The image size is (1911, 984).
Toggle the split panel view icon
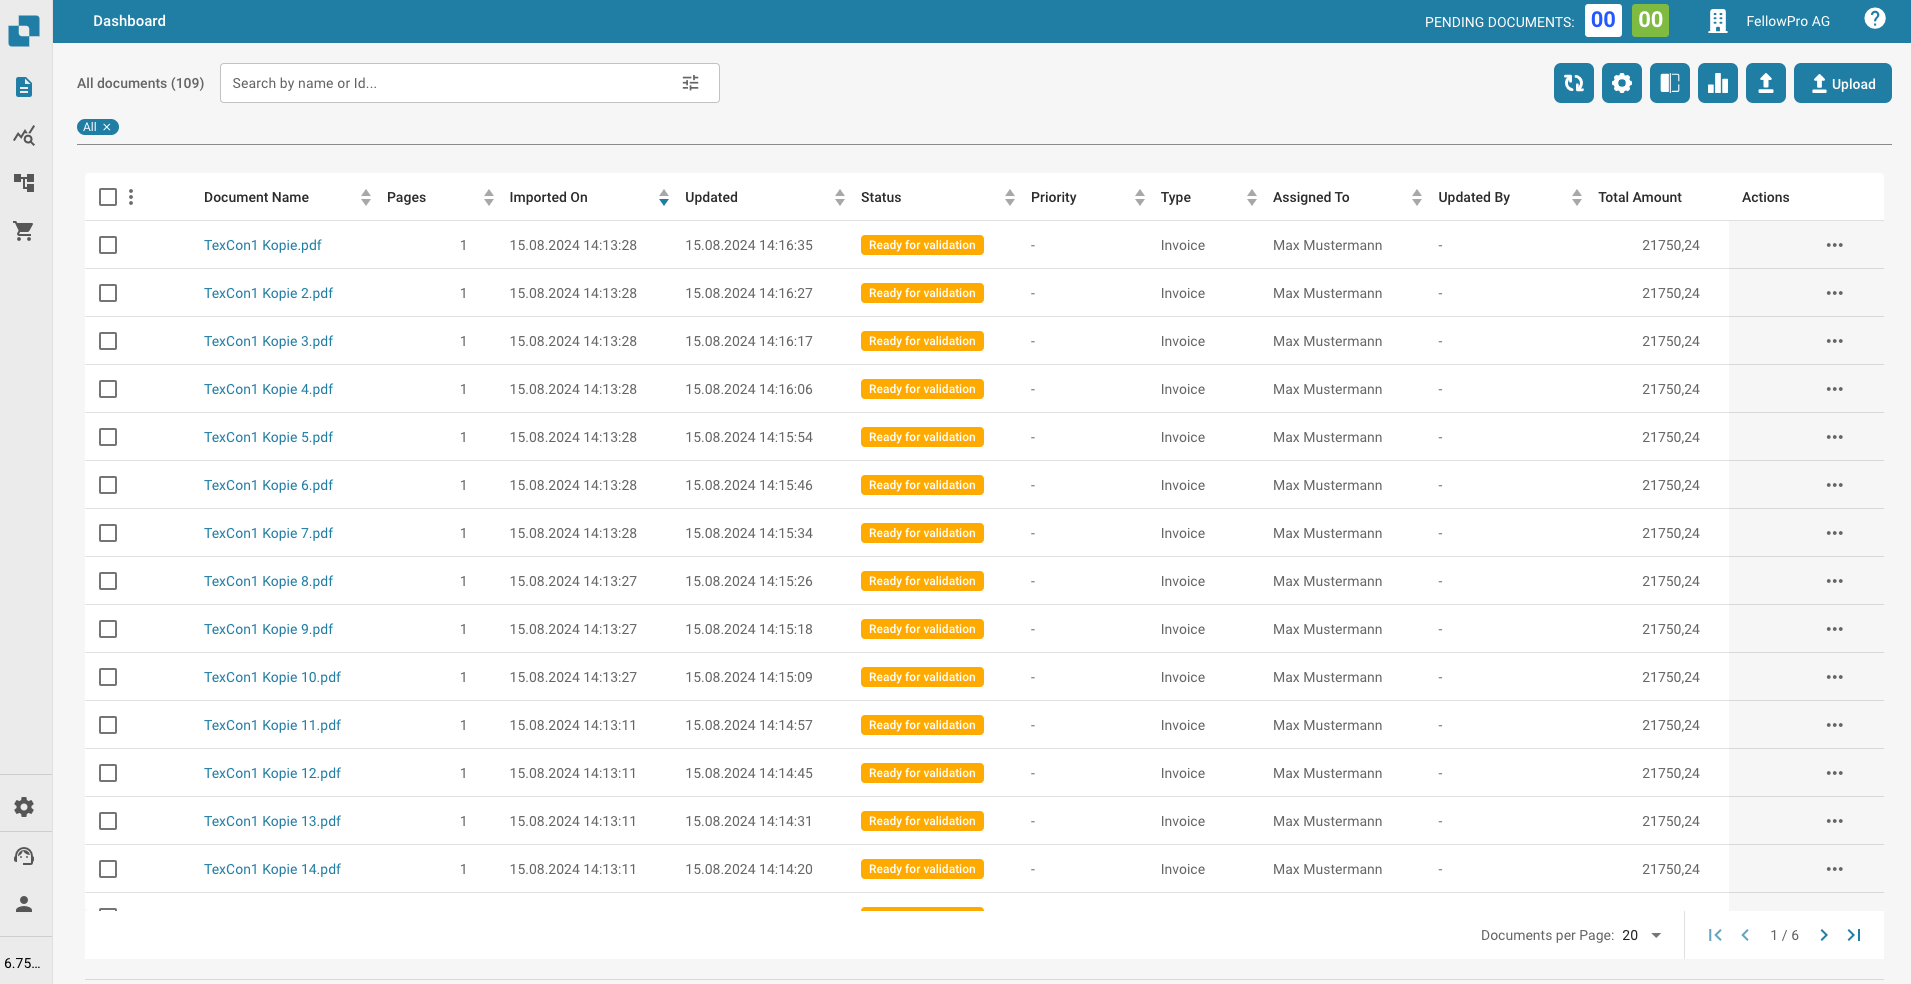[x=1669, y=83]
